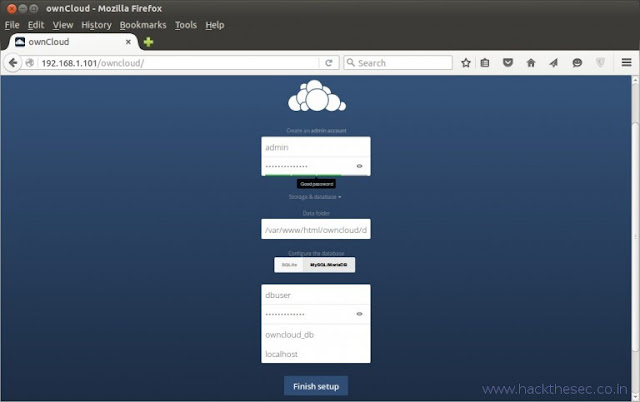
Task: Open the Tools menu
Action: click(186, 25)
